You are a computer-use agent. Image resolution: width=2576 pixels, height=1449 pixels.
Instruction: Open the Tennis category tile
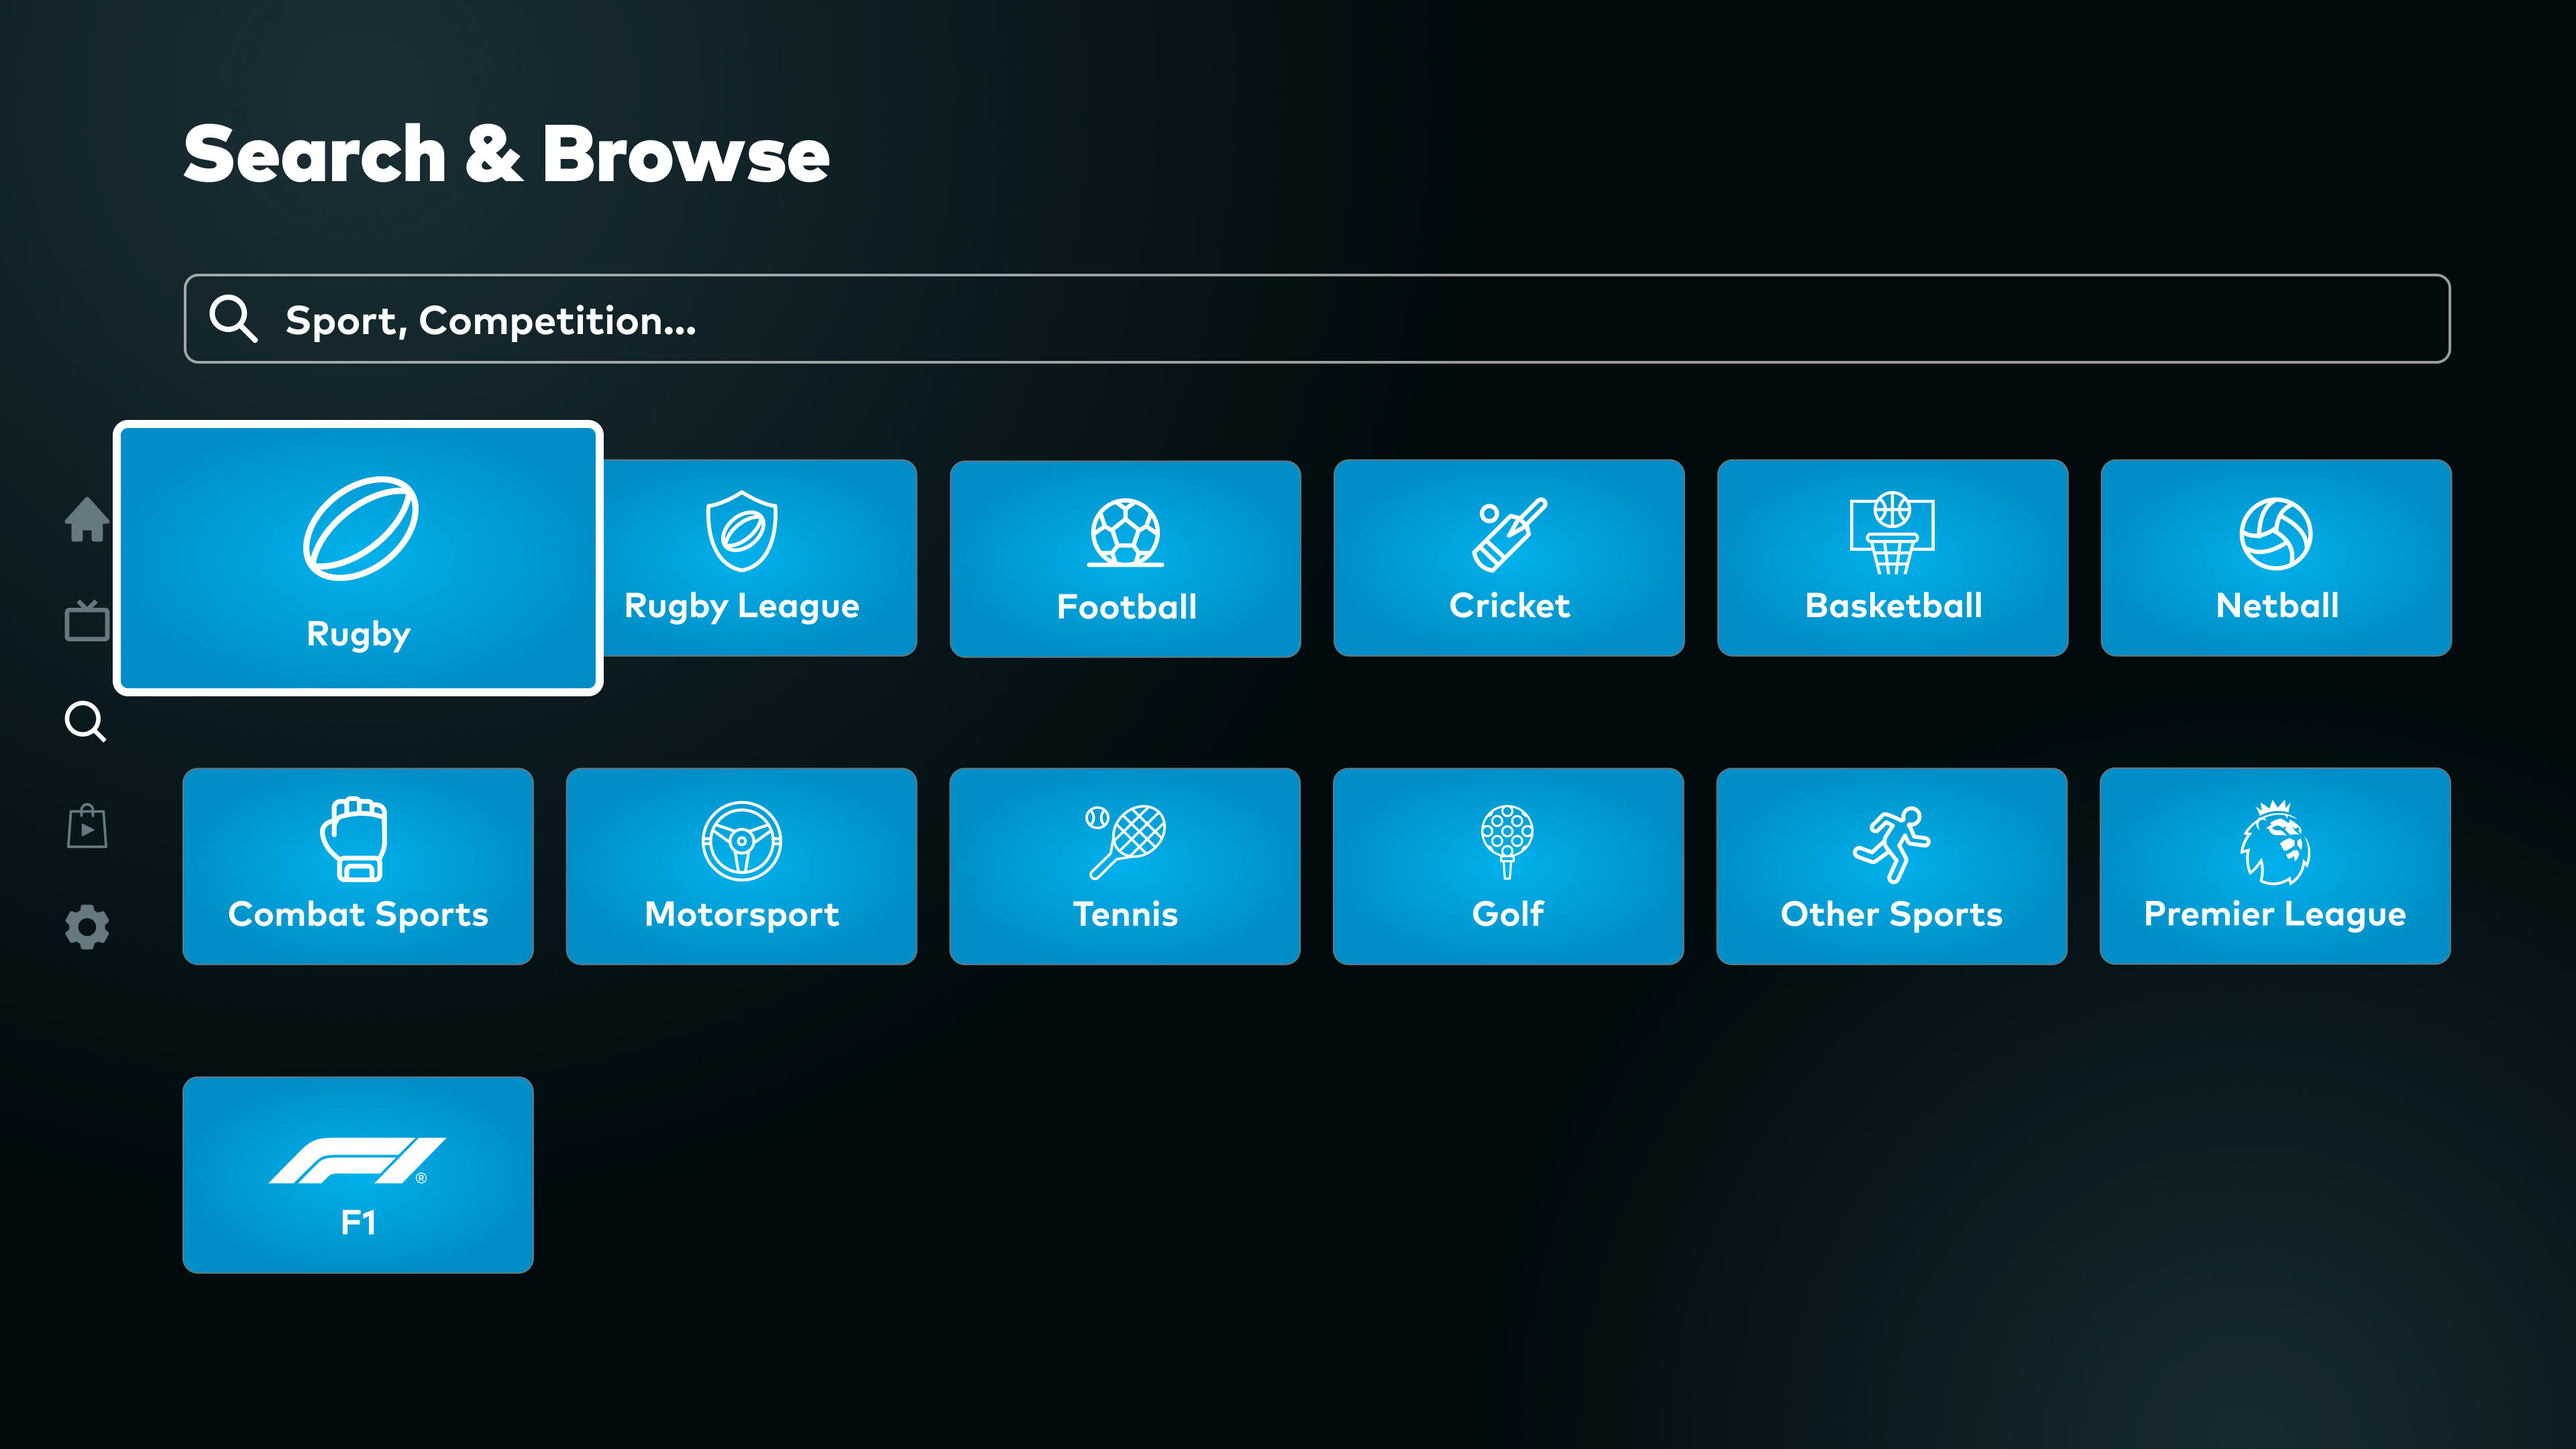[x=1125, y=866]
